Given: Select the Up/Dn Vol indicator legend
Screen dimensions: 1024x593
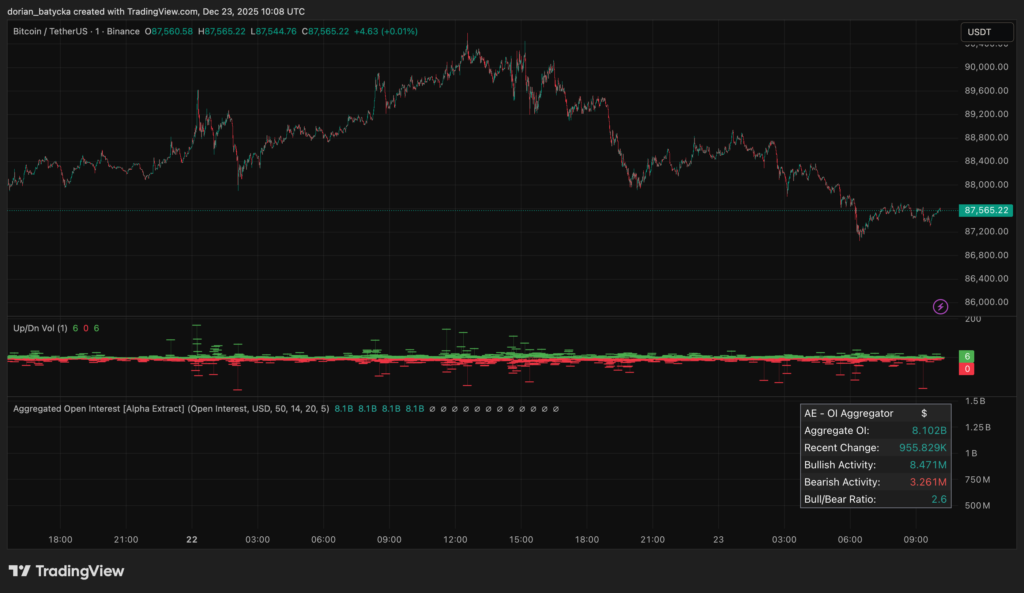Looking at the screenshot, I should coord(38,328).
